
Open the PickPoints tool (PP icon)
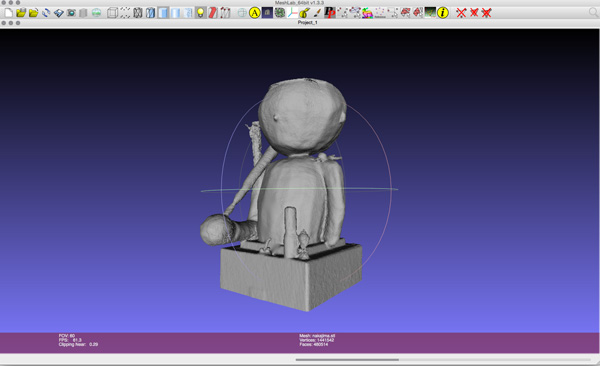pos(330,13)
